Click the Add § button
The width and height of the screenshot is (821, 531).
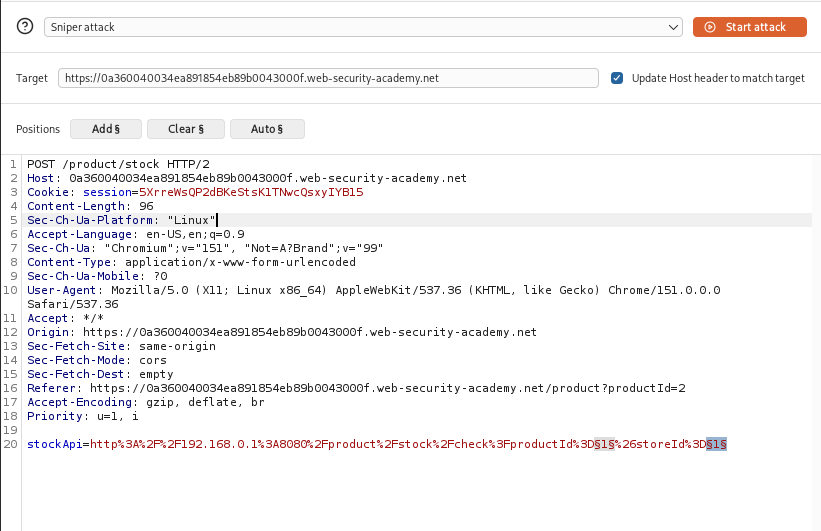(x=106, y=129)
